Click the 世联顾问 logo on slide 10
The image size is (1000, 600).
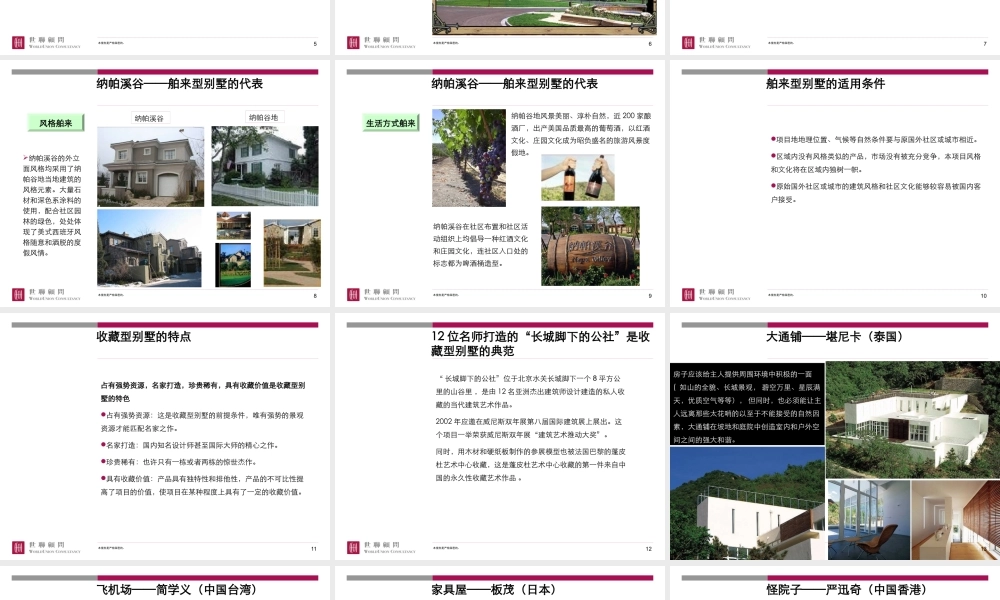(716, 294)
